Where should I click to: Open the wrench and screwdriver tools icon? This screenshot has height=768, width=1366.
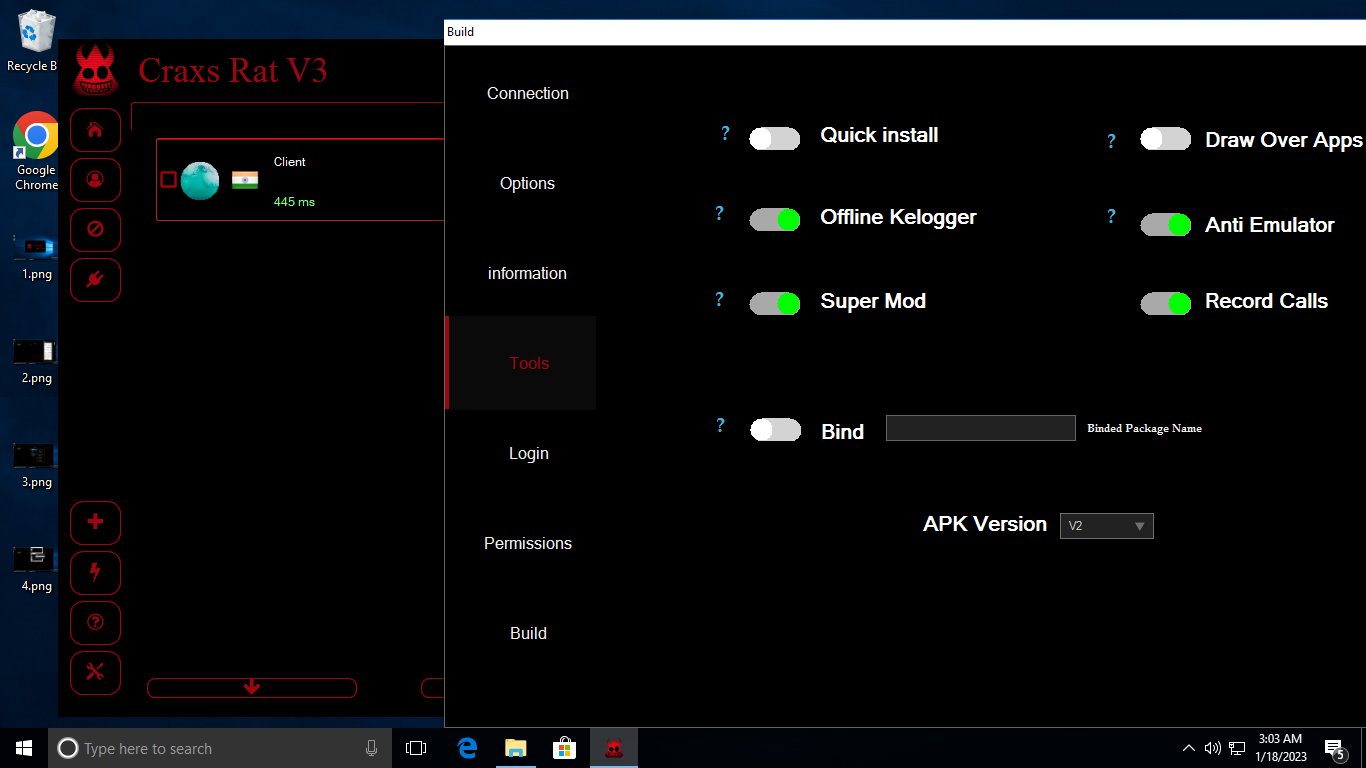tap(96, 673)
